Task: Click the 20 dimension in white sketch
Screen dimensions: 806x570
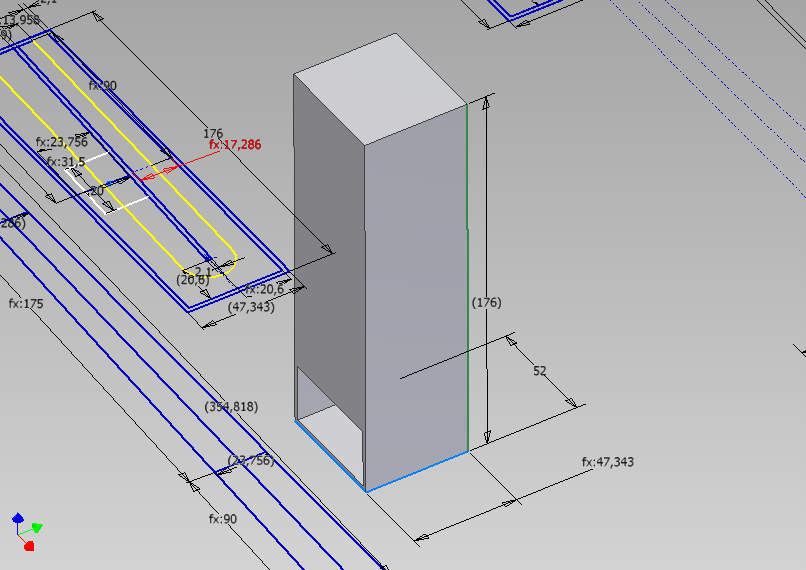Action: [97, 191]
